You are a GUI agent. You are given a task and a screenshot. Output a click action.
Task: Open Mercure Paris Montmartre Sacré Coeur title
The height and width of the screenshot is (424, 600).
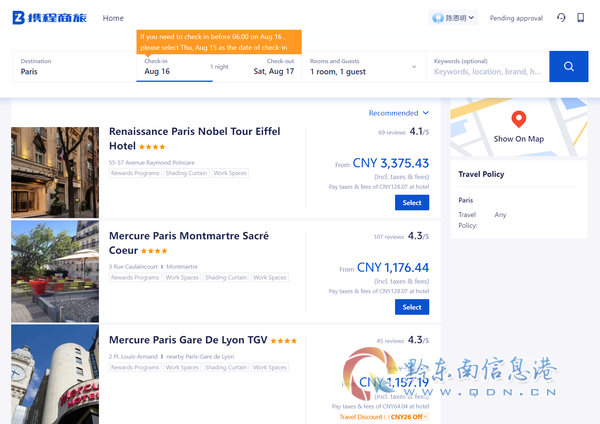pos(189,243)
